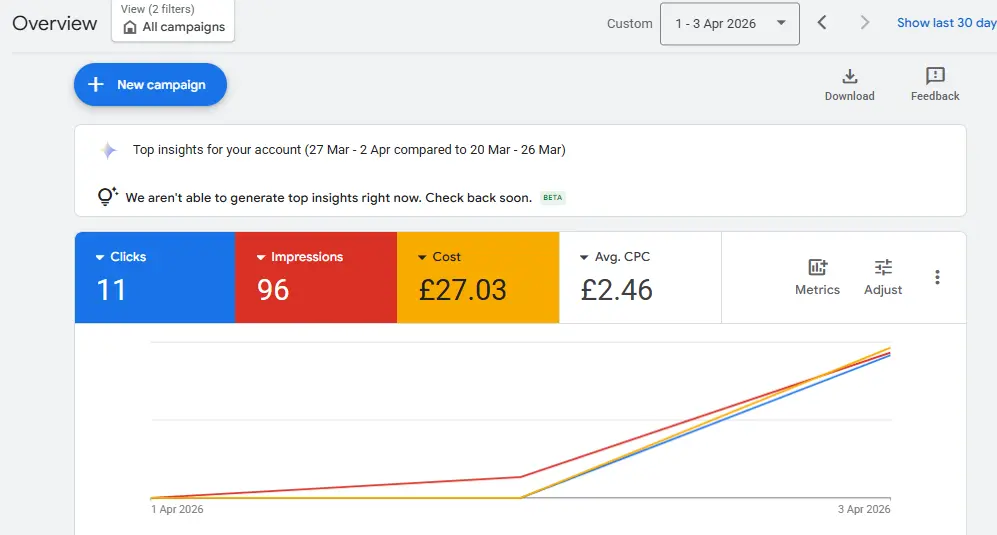The image size is (997, 535).
Task: Expand the Cost metric dropdown
Action: pyautogui.click(x=422, y=257)
